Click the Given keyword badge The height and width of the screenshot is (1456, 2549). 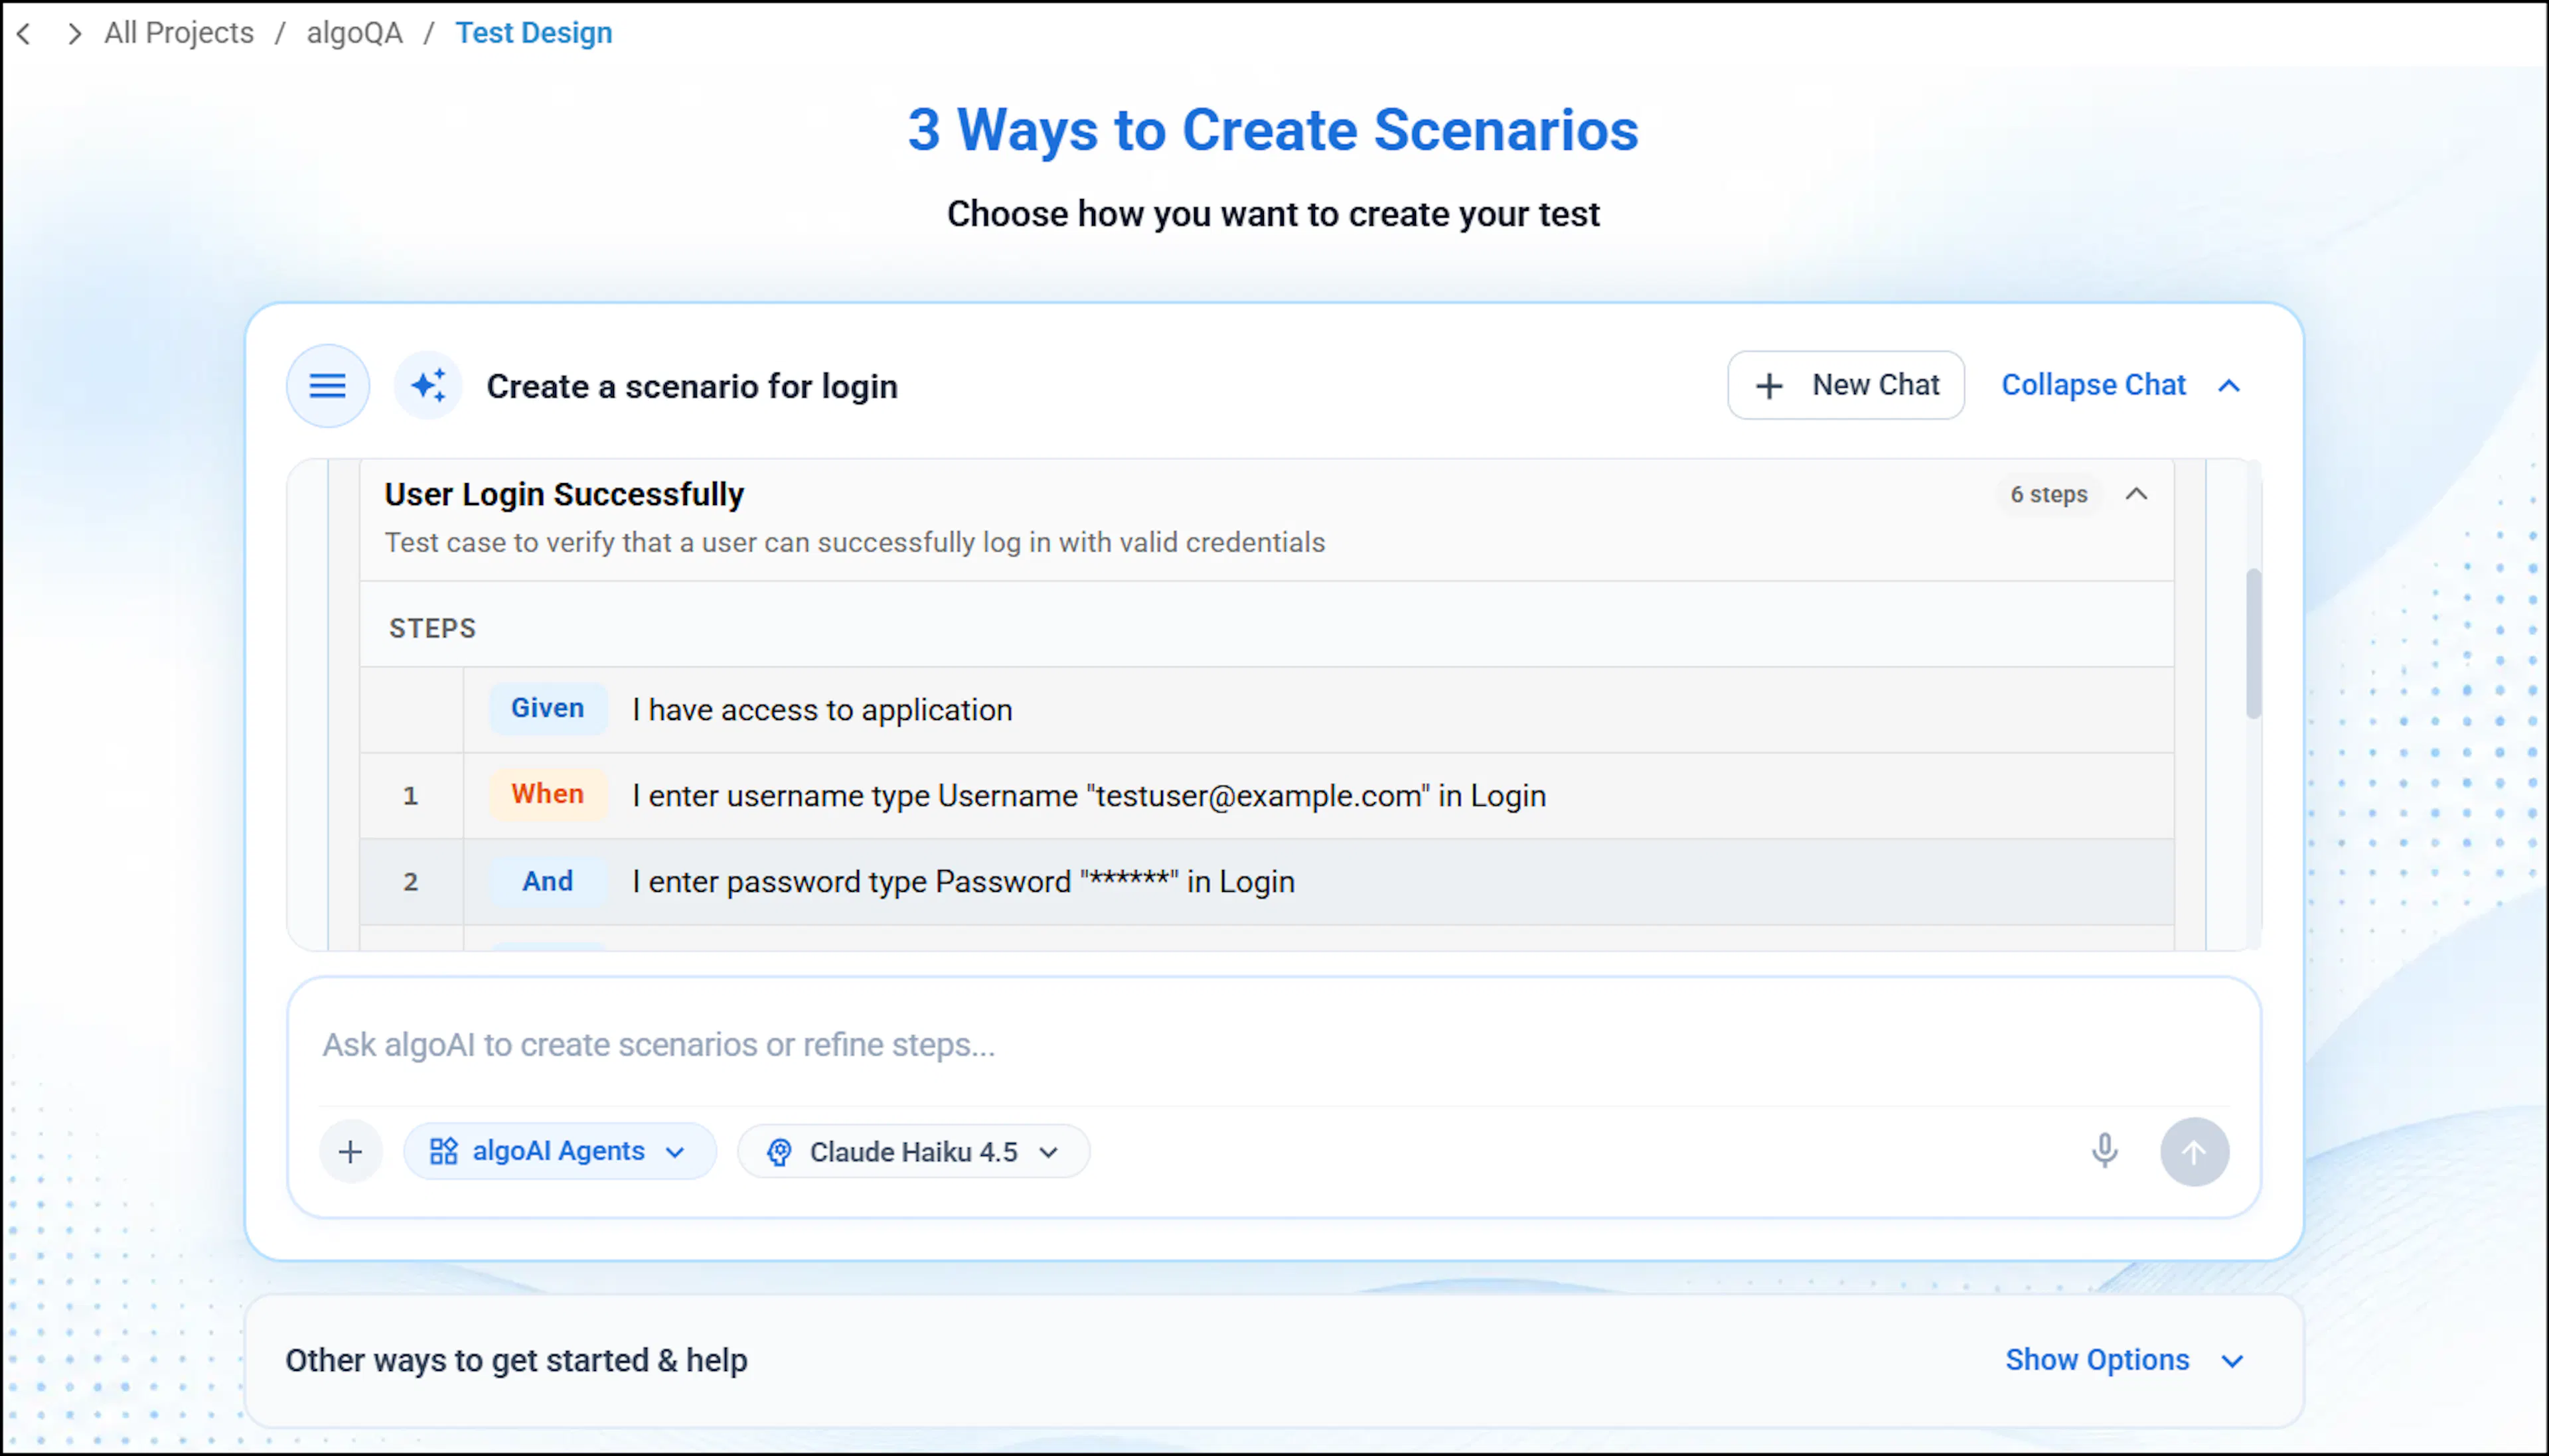tap(548, 708)
